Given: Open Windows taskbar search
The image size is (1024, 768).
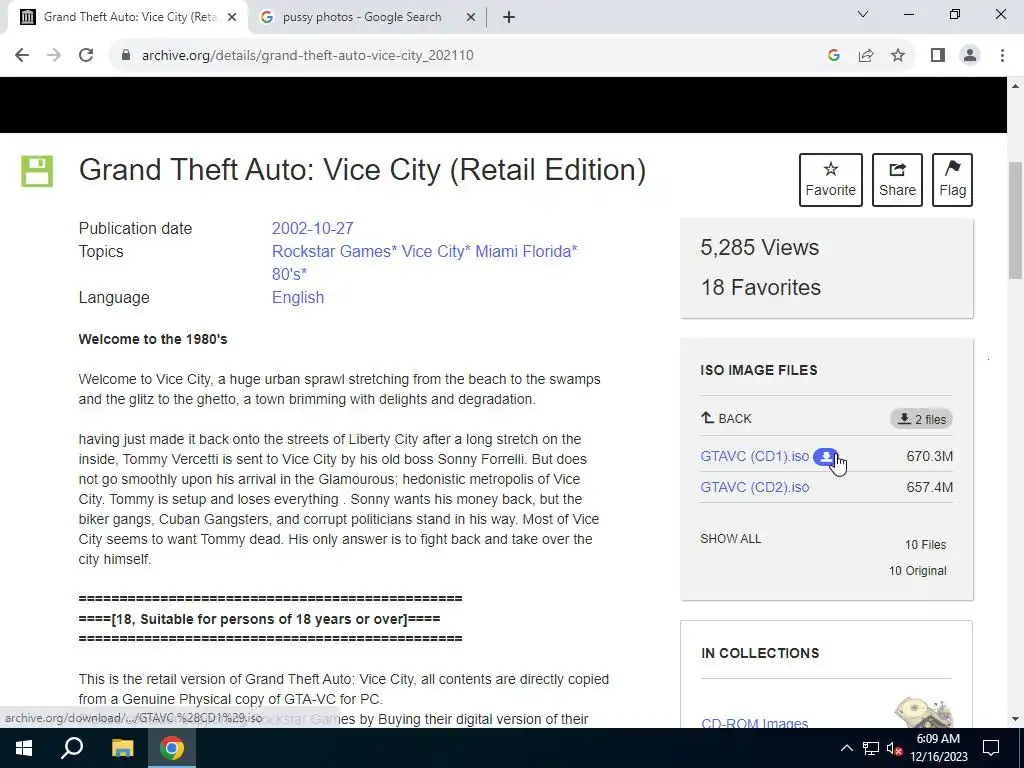Looking at the screenshot, I should 72,748.
